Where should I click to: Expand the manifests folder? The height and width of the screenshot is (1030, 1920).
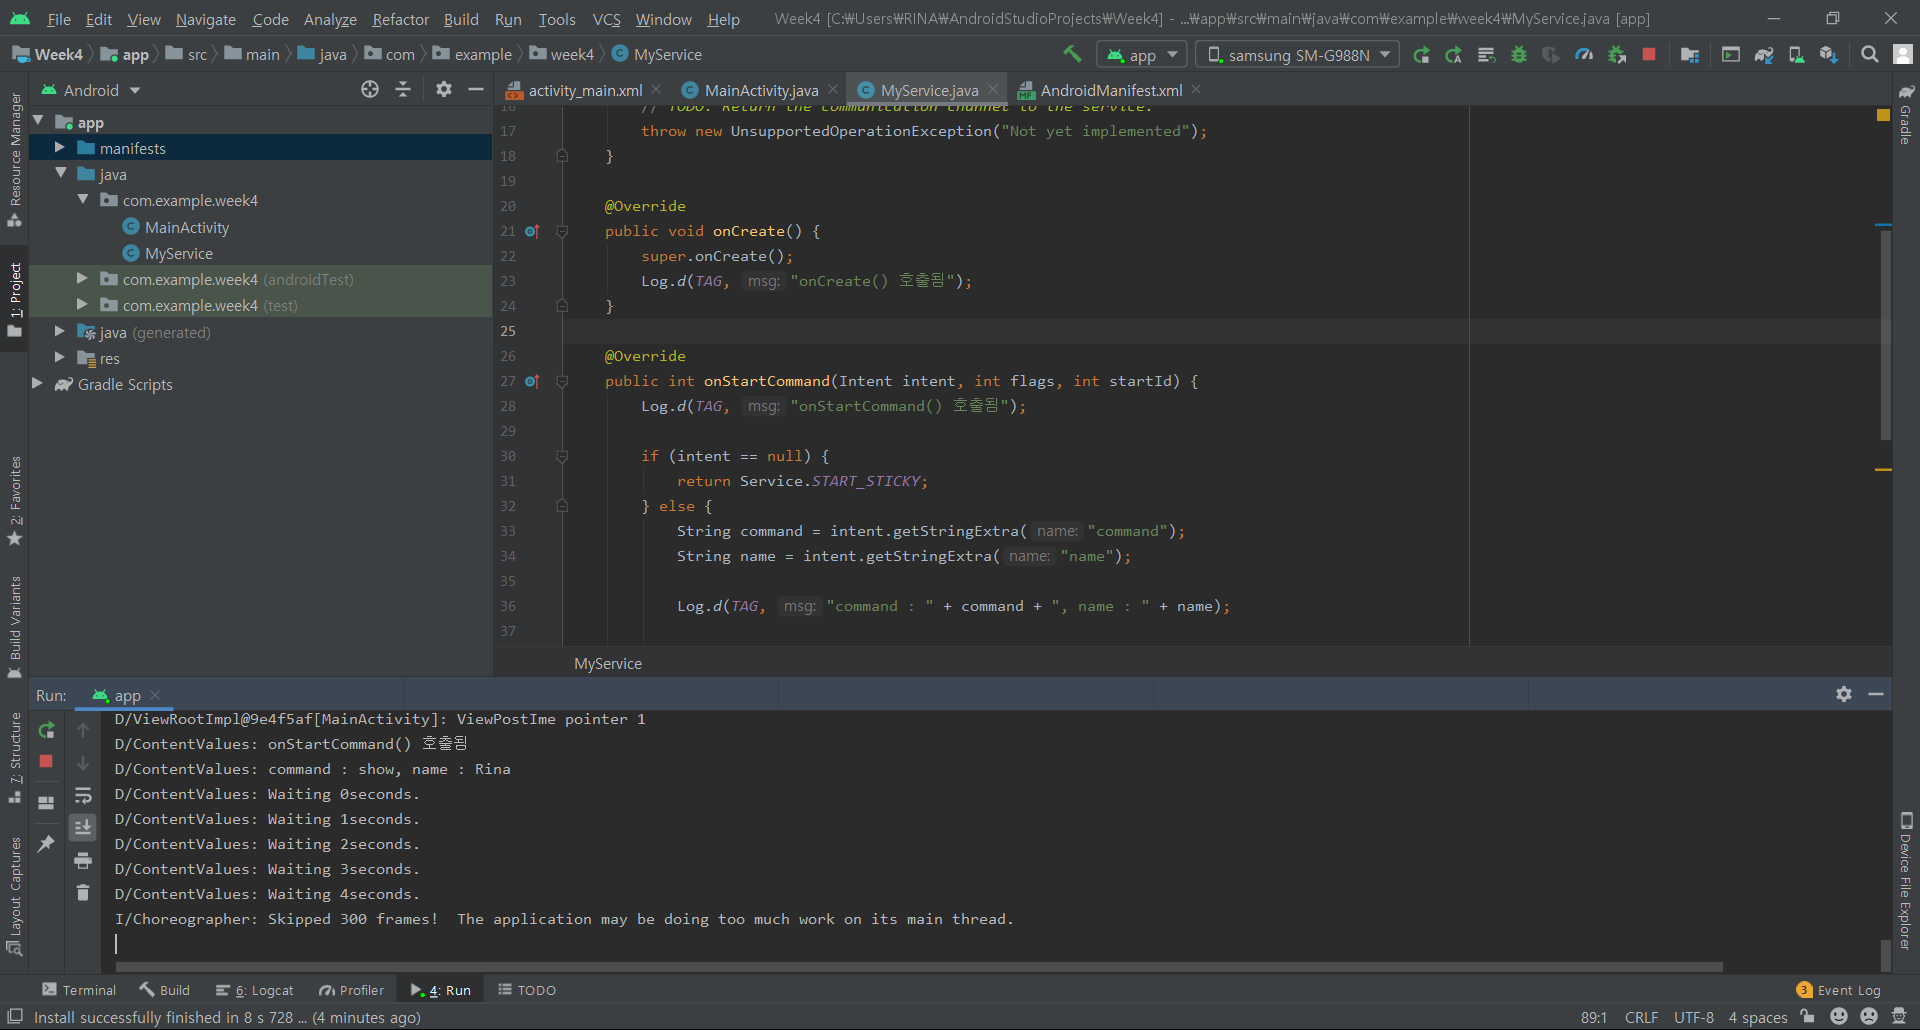pyautogui.click(x=60, y=147)
